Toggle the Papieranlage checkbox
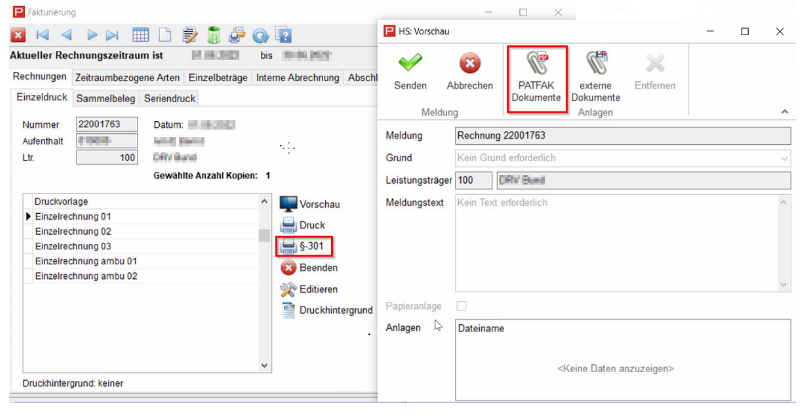The height and width of the screenshot is (415, 809). tap(461, 305)
